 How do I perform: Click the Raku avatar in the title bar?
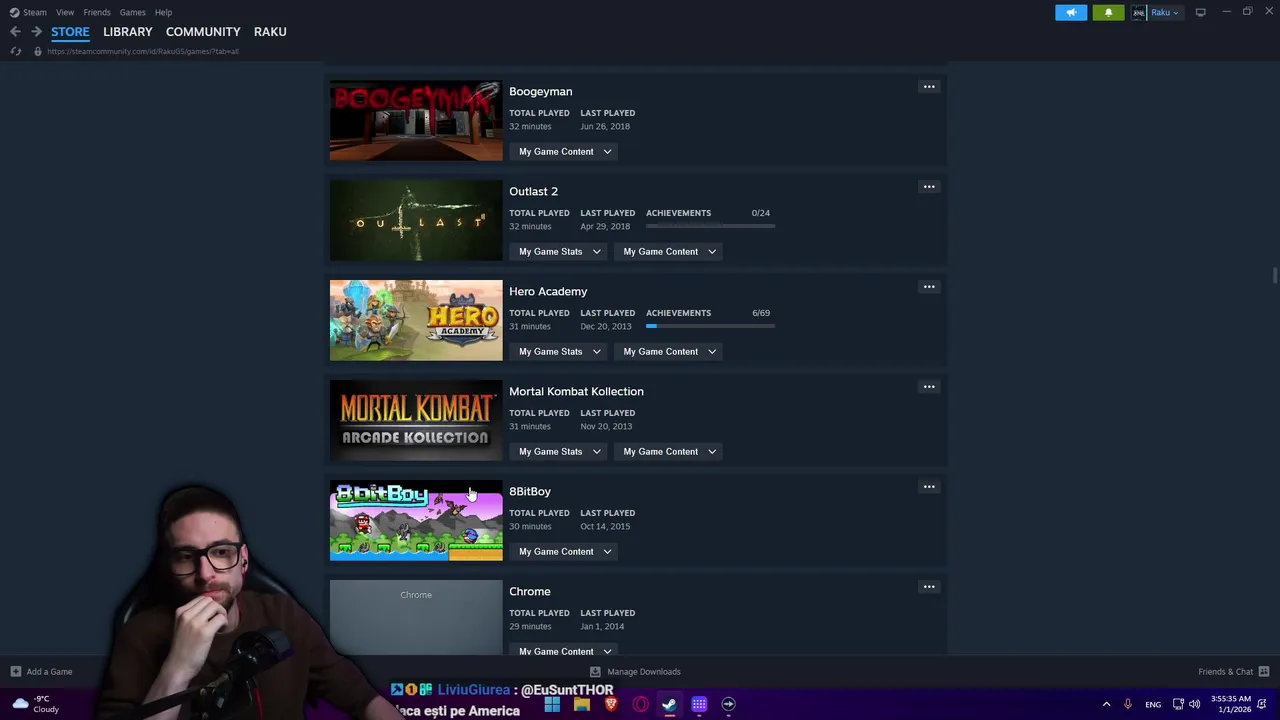click(1138, 12)
